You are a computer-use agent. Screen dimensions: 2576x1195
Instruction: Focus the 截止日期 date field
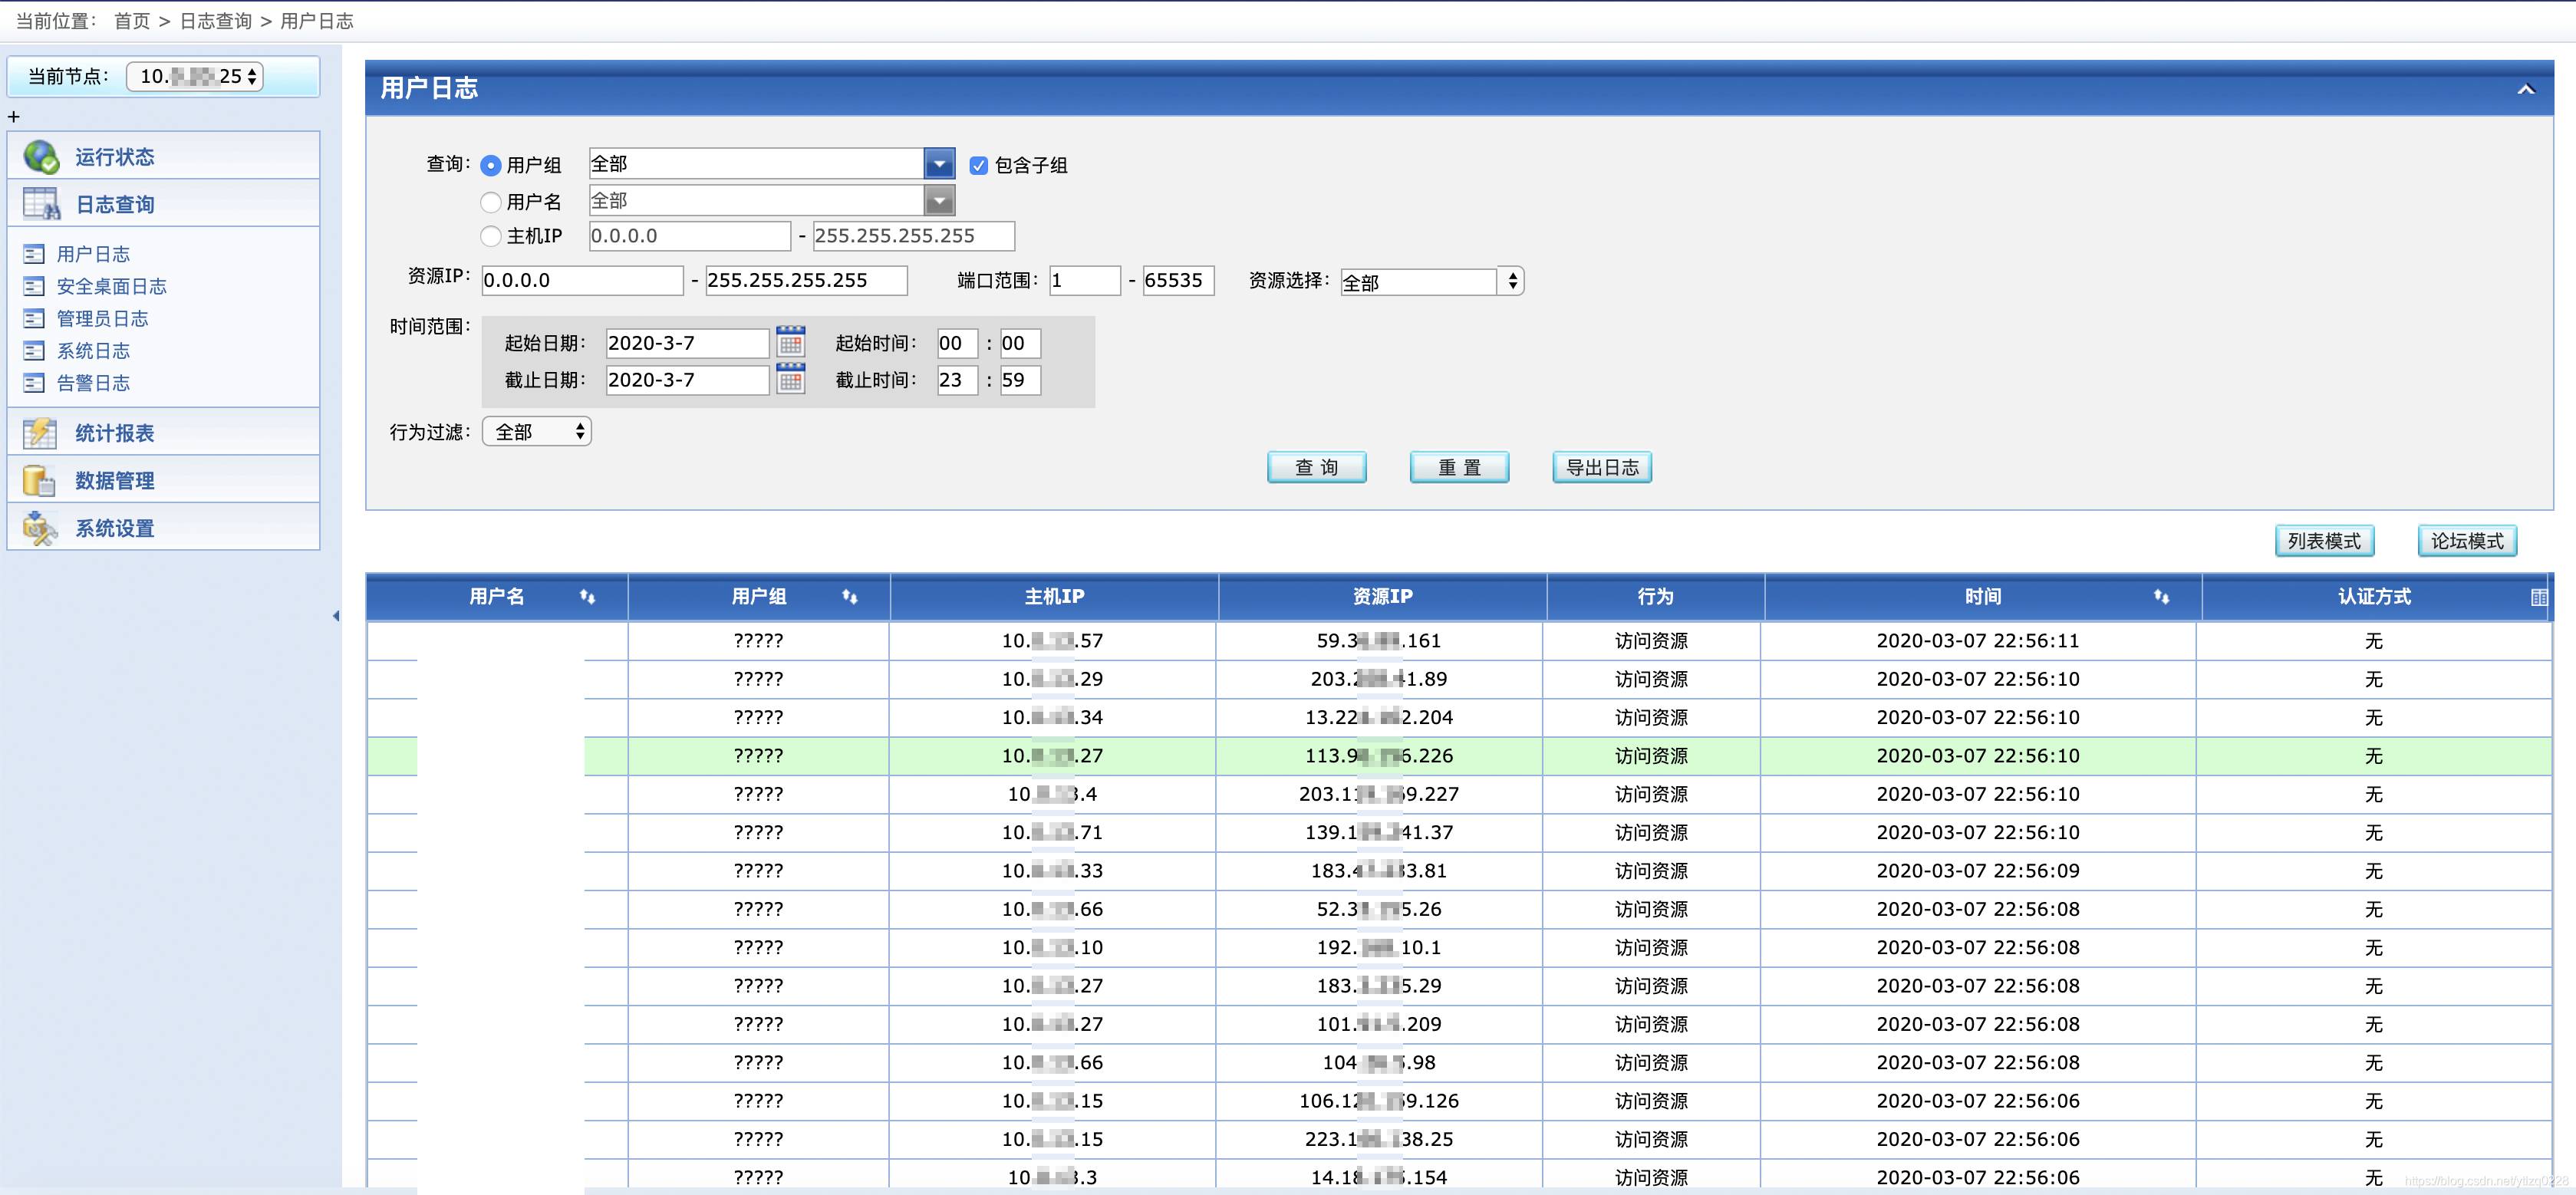[688, 380]
